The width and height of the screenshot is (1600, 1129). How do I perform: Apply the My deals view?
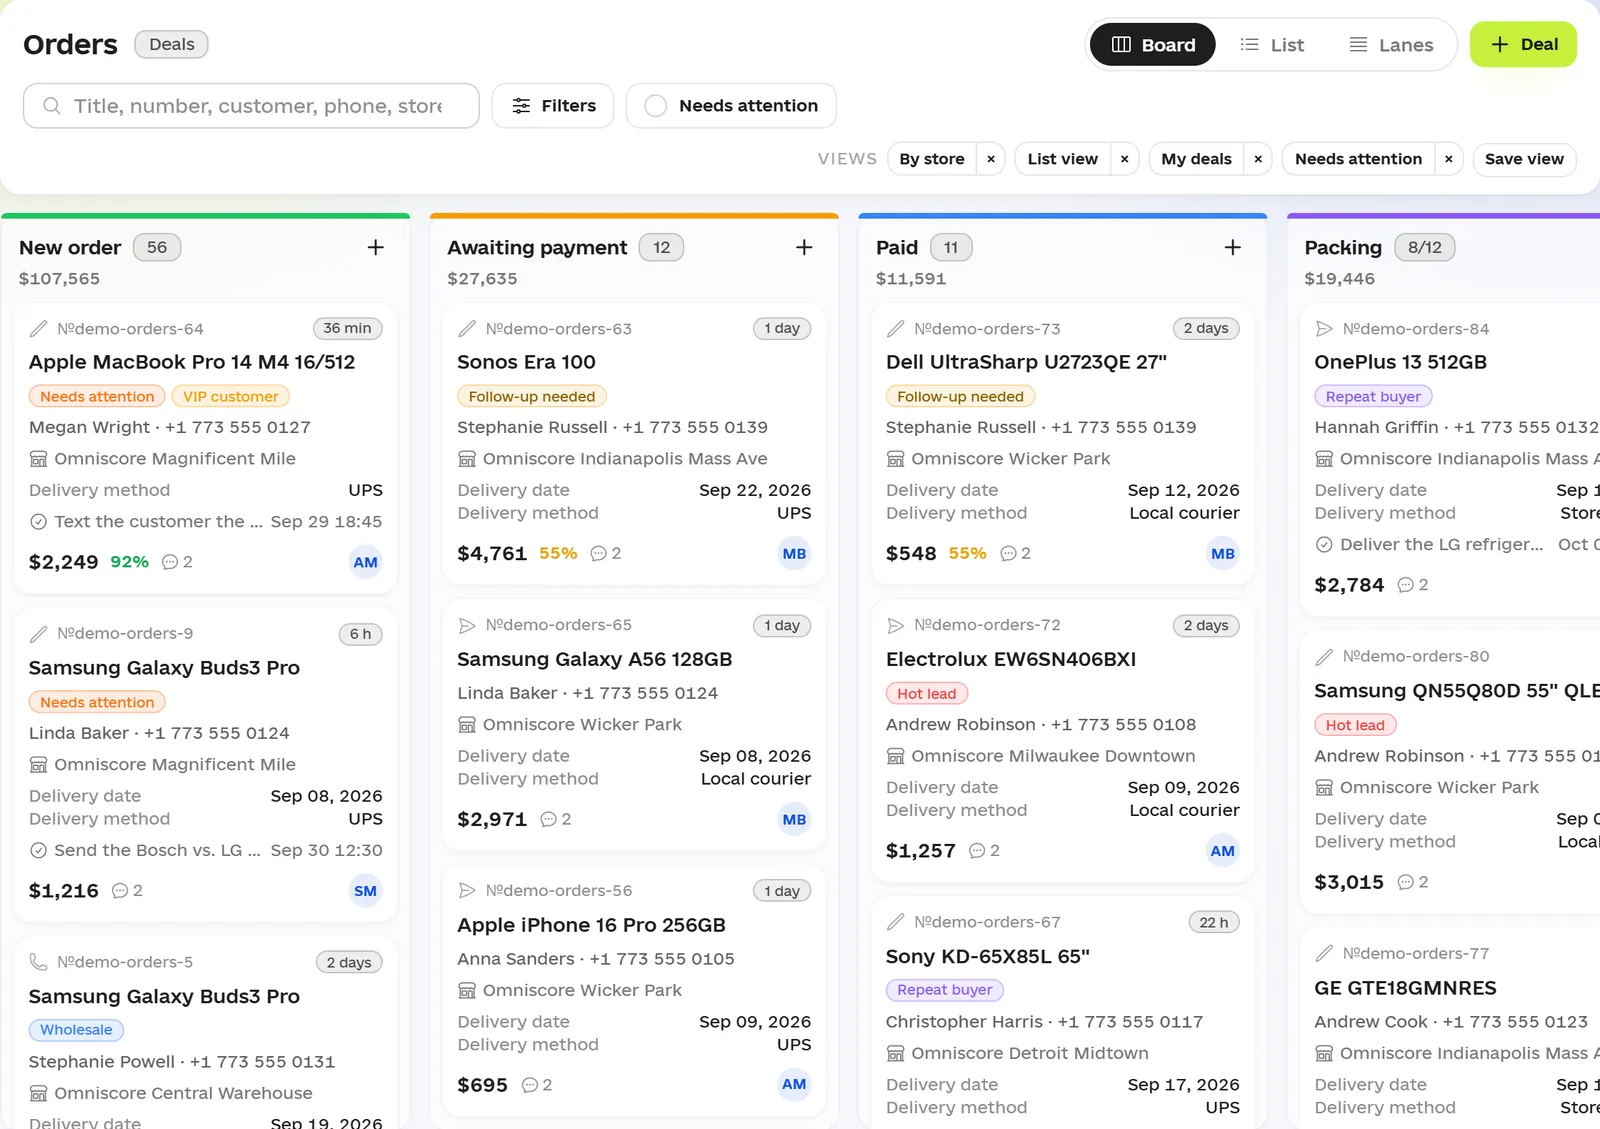pyautogui.click(x=1196, y=159)
